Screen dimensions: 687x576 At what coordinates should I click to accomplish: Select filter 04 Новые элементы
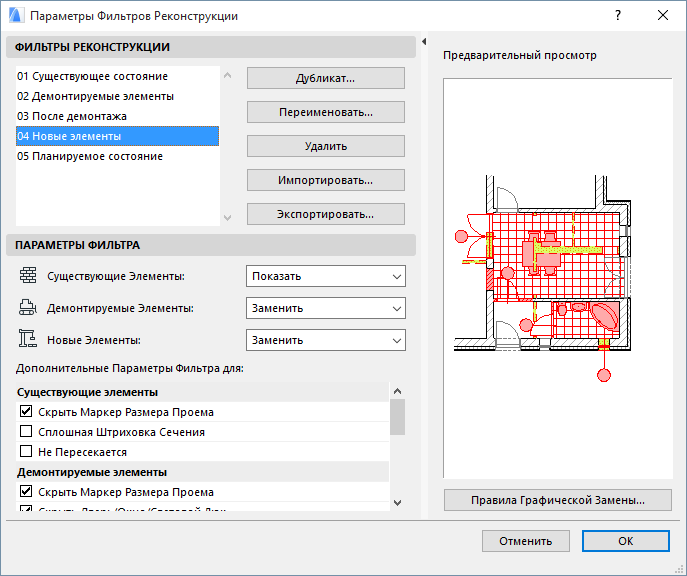click(117, 136)
